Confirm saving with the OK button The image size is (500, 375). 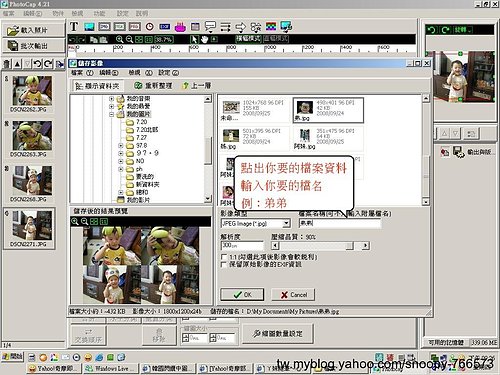coord(242,295)
